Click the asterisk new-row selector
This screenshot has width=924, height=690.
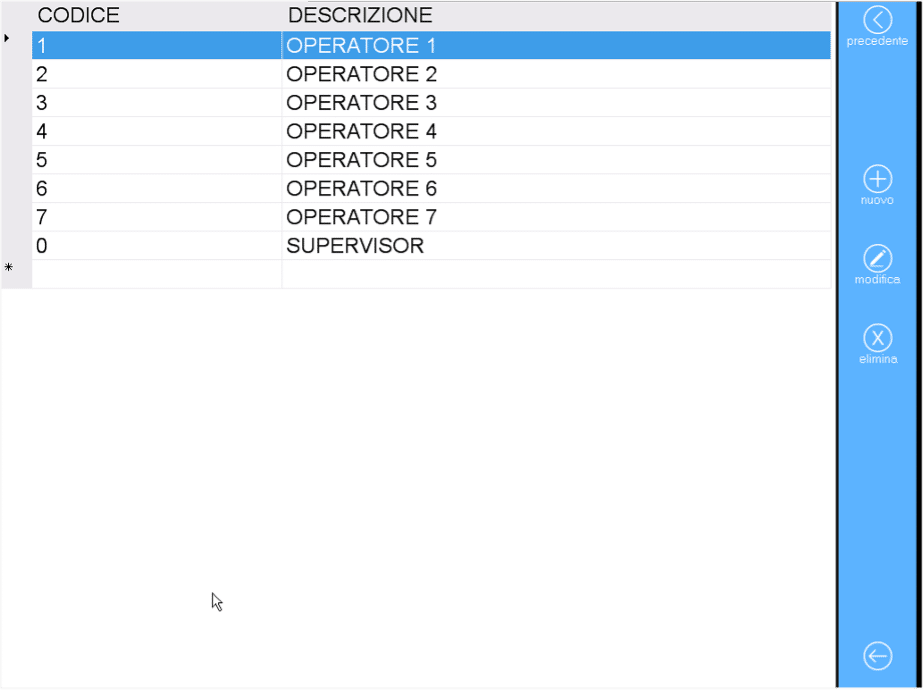click(x=16, y=274)
